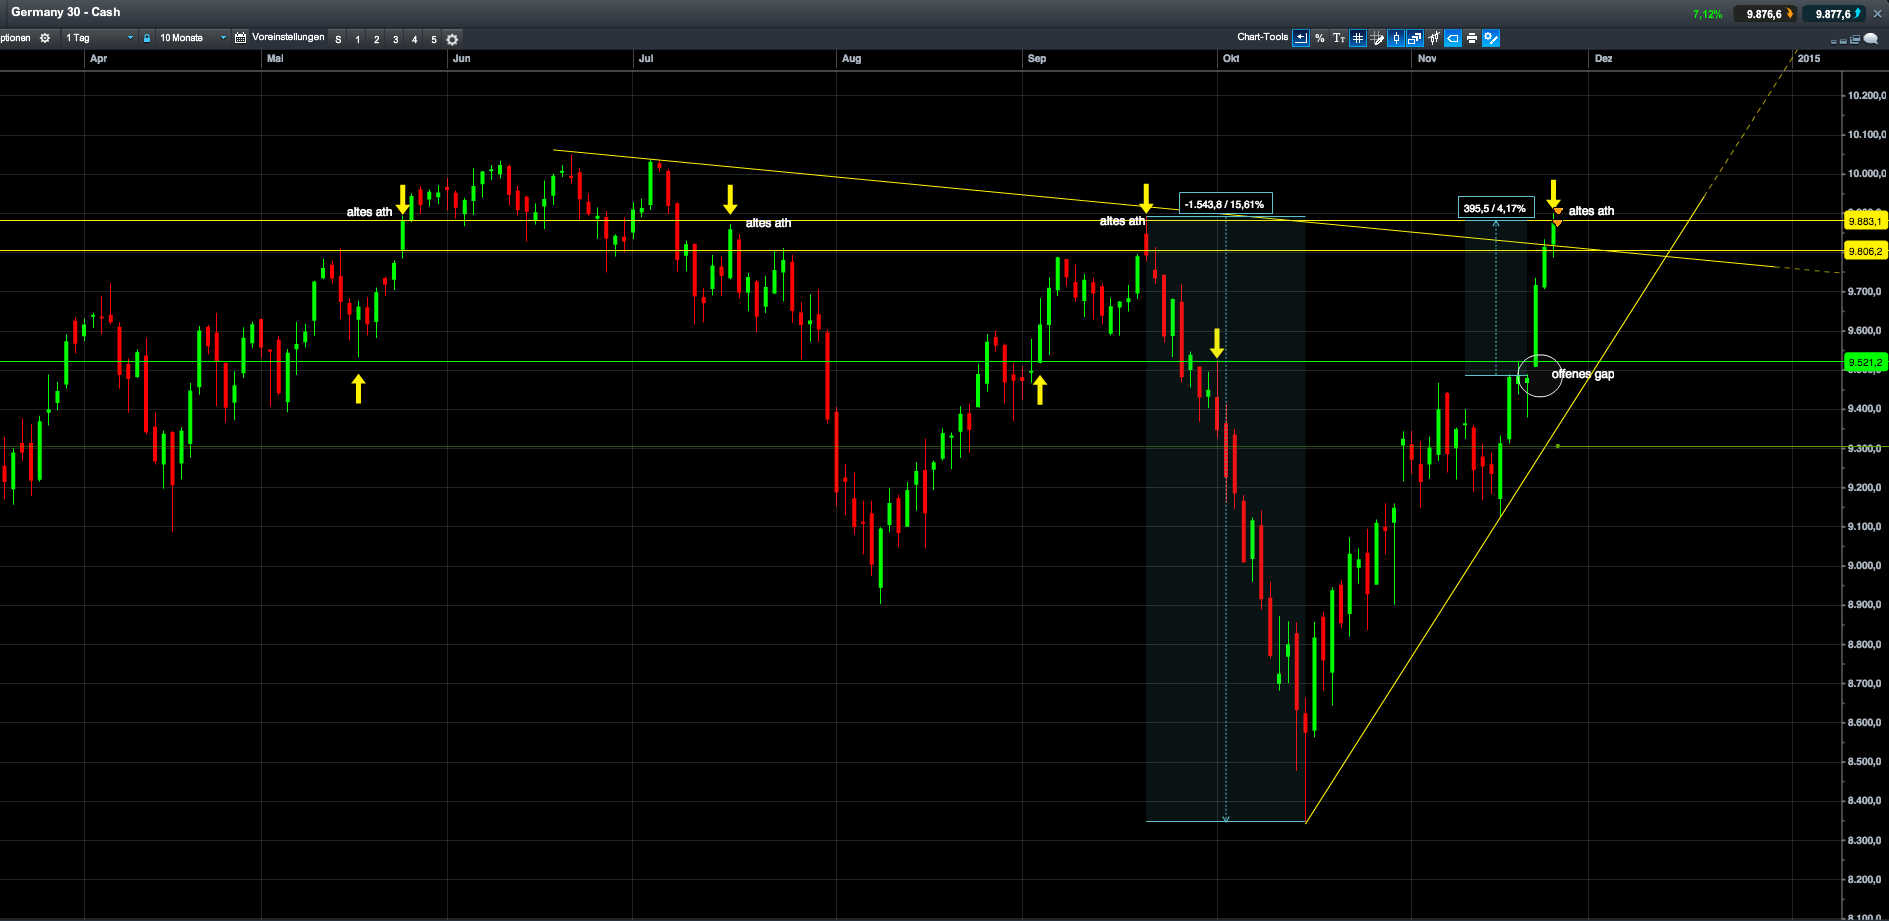The width and height of the screenshot is (1889, 921).
Task: Click the magnifier zoom icon at top right
Action: [1870, 38]
